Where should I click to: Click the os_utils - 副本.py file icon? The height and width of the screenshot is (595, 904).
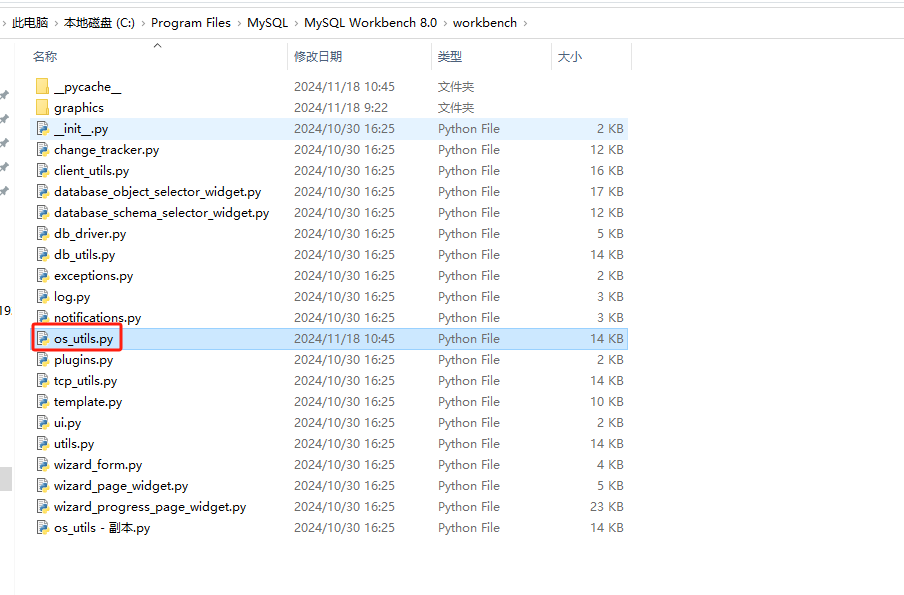coord(43,528)
